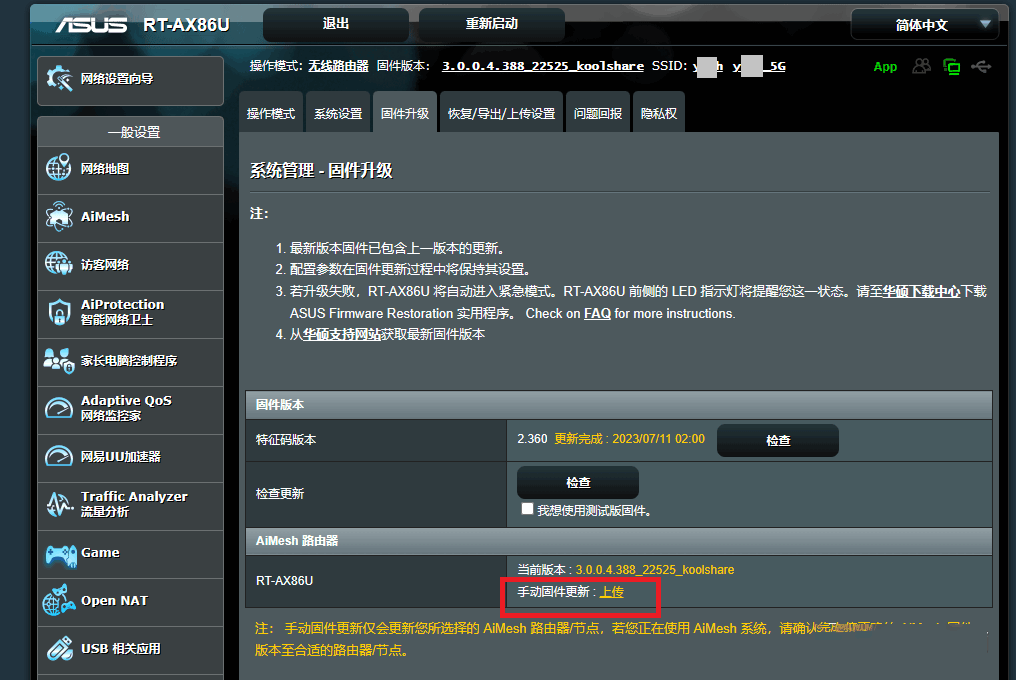The width and height of the screenshot is (1016, 680).
Task: Click the 退出 logout button
Action: click(x=336, y=24)
